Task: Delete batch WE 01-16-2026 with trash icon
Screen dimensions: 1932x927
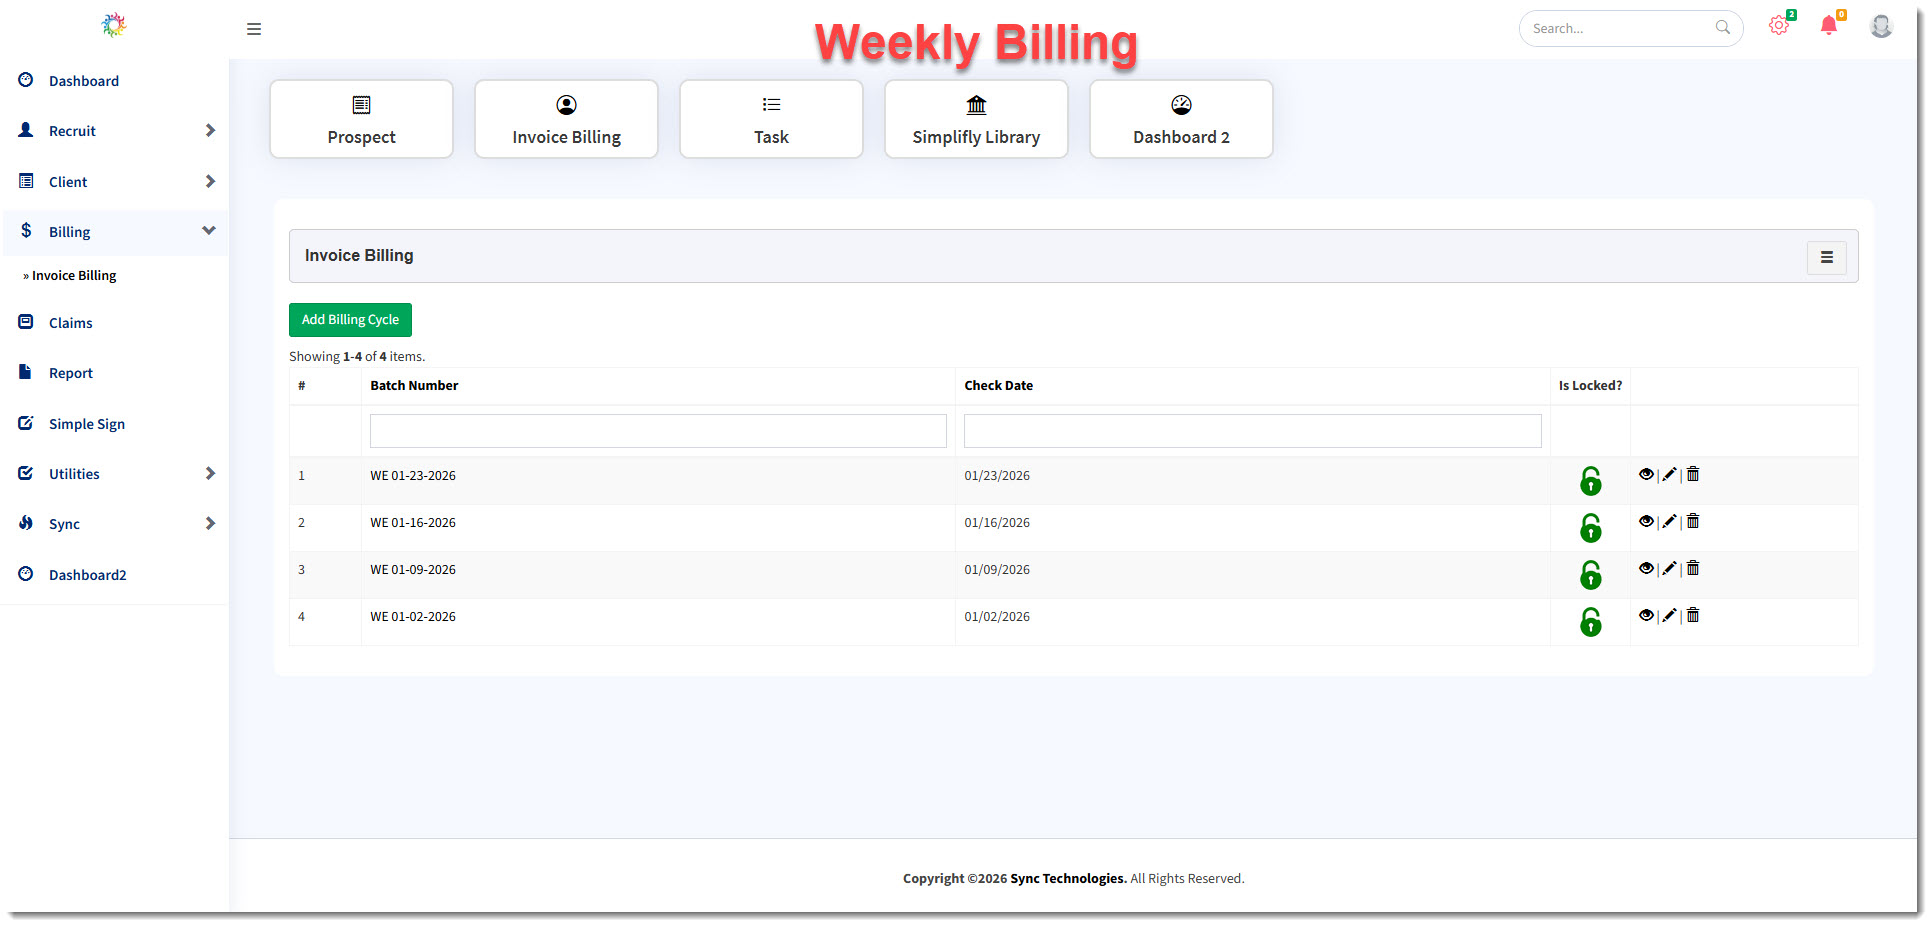Action: pyautogui.click(x=1693, y=522)
